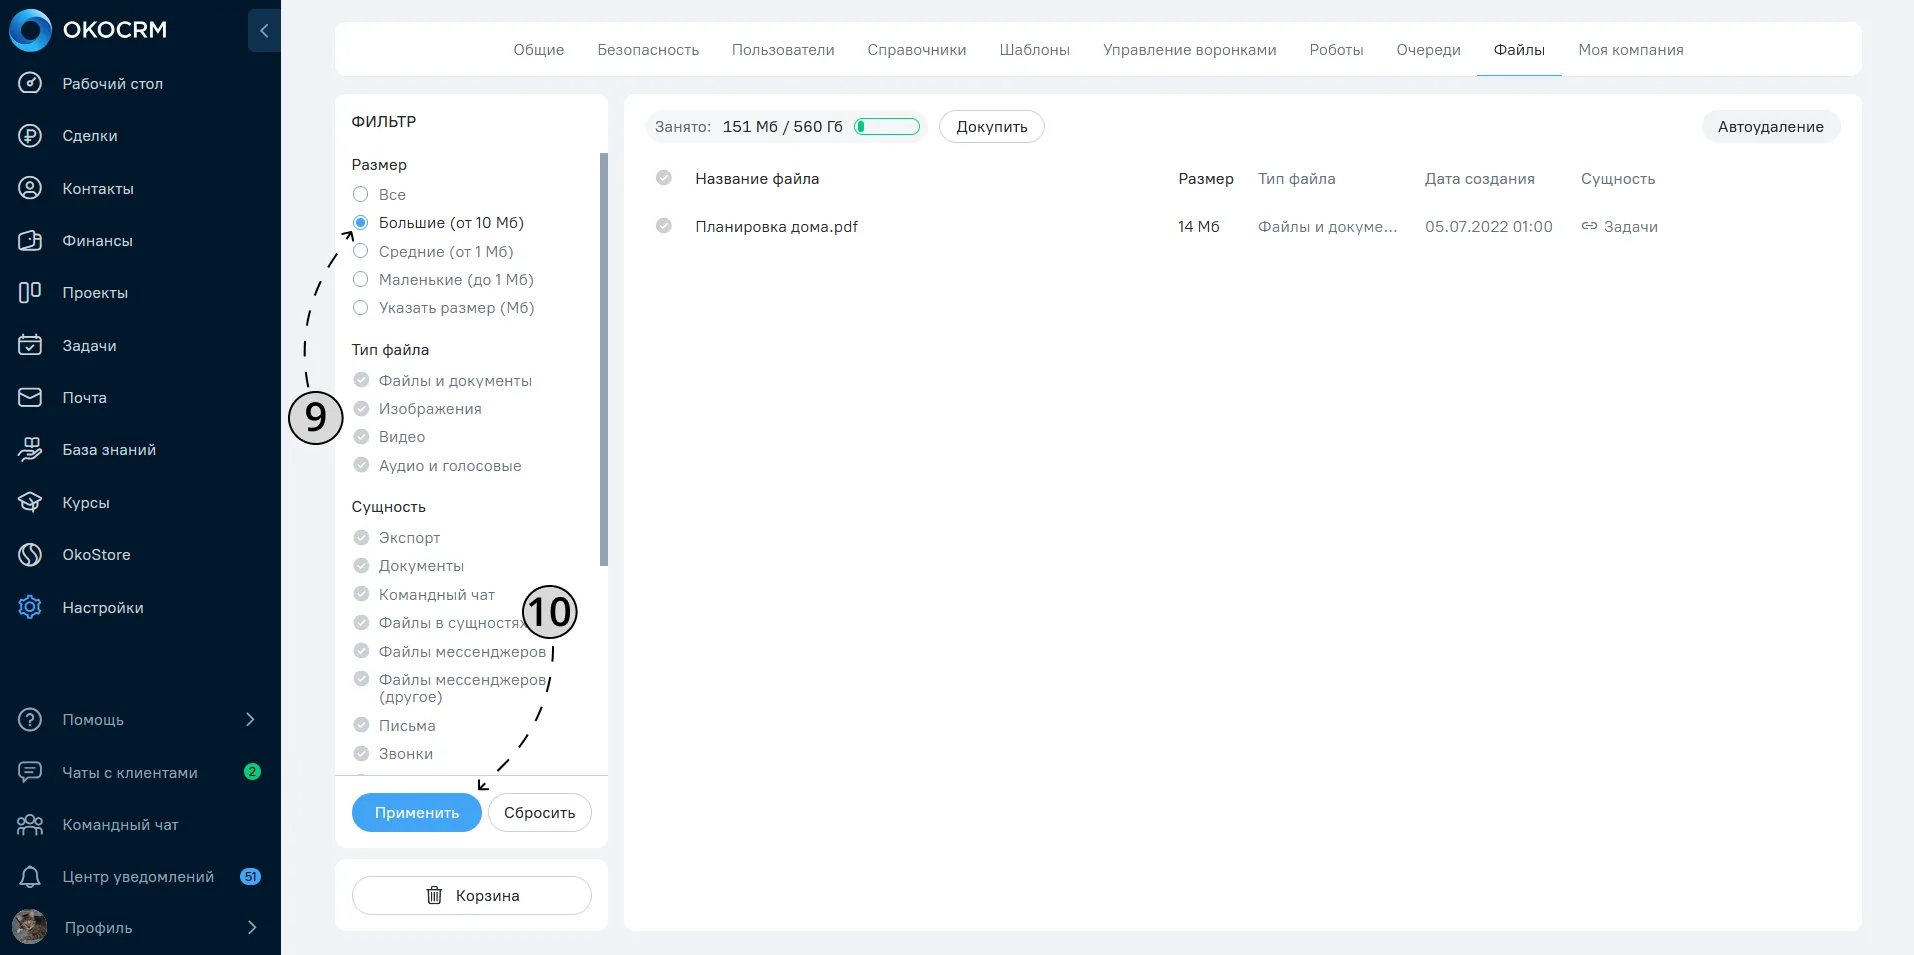The width and height of the screenshot is (1914, 955).
Task: Open the Почта envelope icon
Action: pos(30,397)
